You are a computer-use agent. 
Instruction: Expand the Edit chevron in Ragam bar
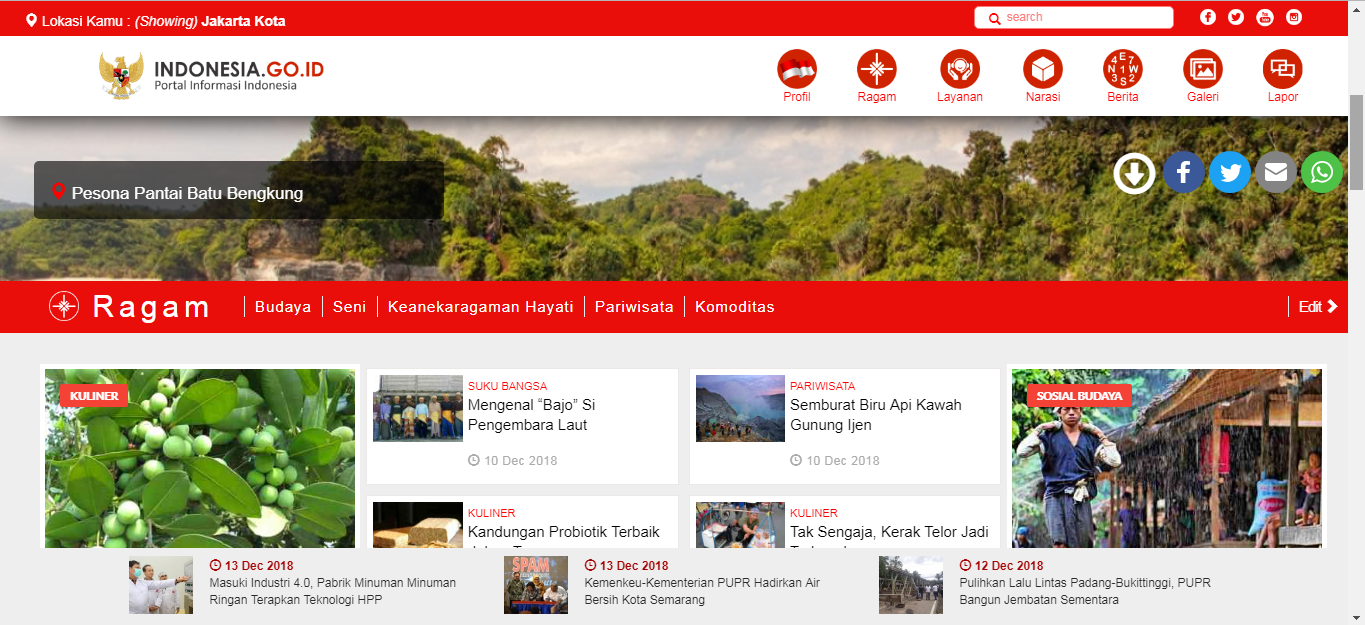click(x=1318, y=307)
